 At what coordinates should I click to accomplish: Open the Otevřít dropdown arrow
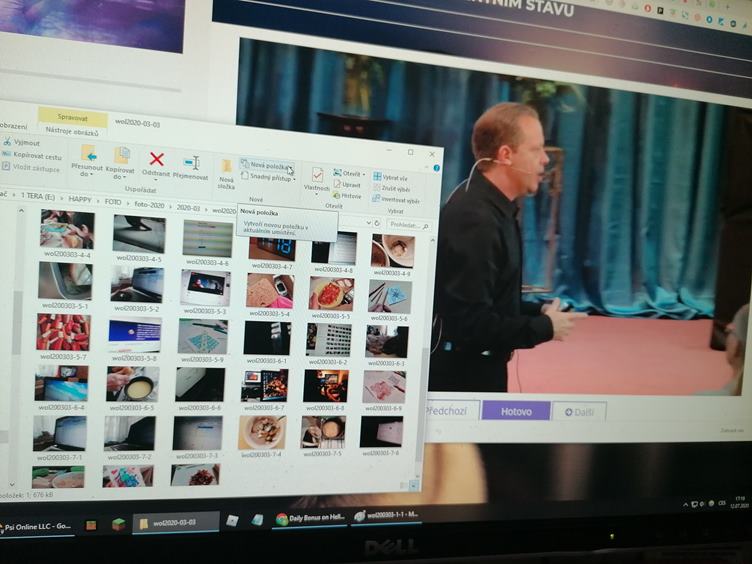(x=364, y=174)
